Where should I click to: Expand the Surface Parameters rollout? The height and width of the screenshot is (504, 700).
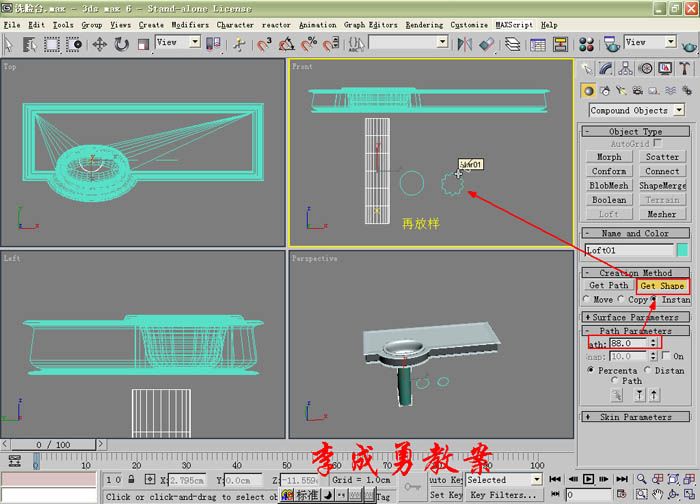(x=636, y=317)
